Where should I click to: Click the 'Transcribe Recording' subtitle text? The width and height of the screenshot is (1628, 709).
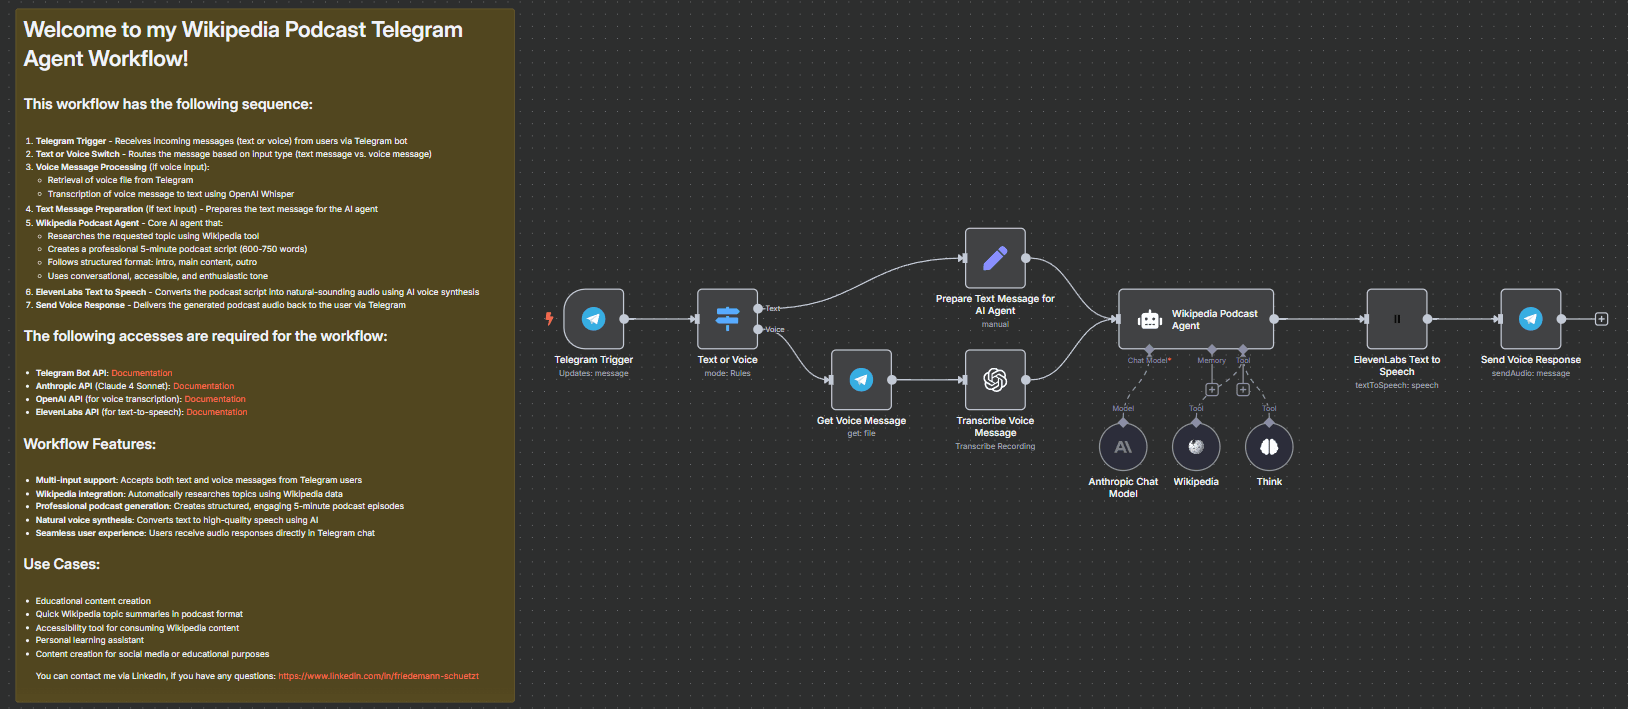click(995, 446)
